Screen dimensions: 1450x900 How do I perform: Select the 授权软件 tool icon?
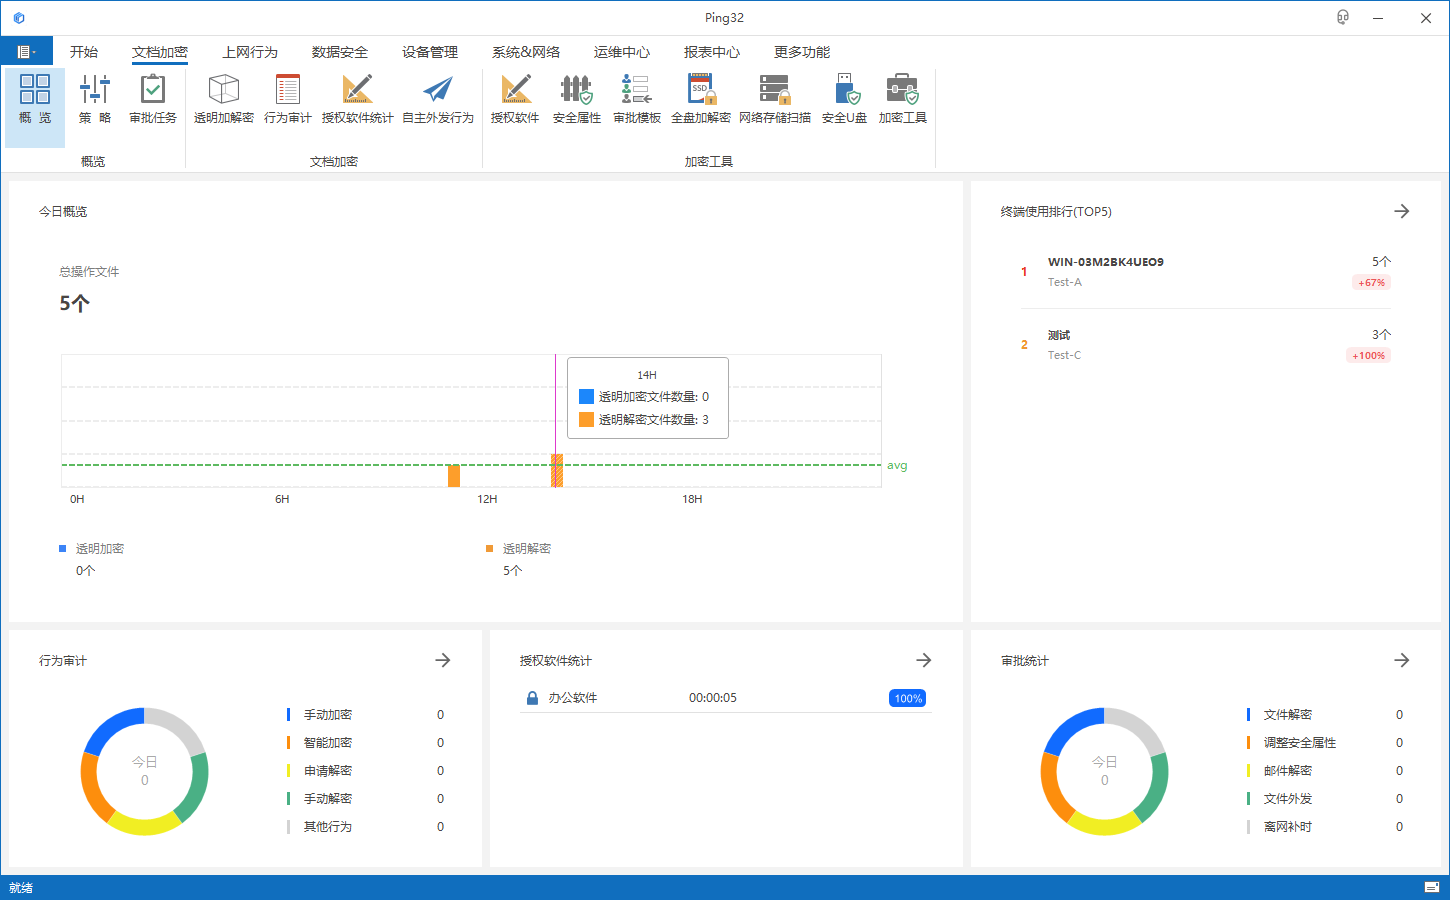[x=515, y=98]
